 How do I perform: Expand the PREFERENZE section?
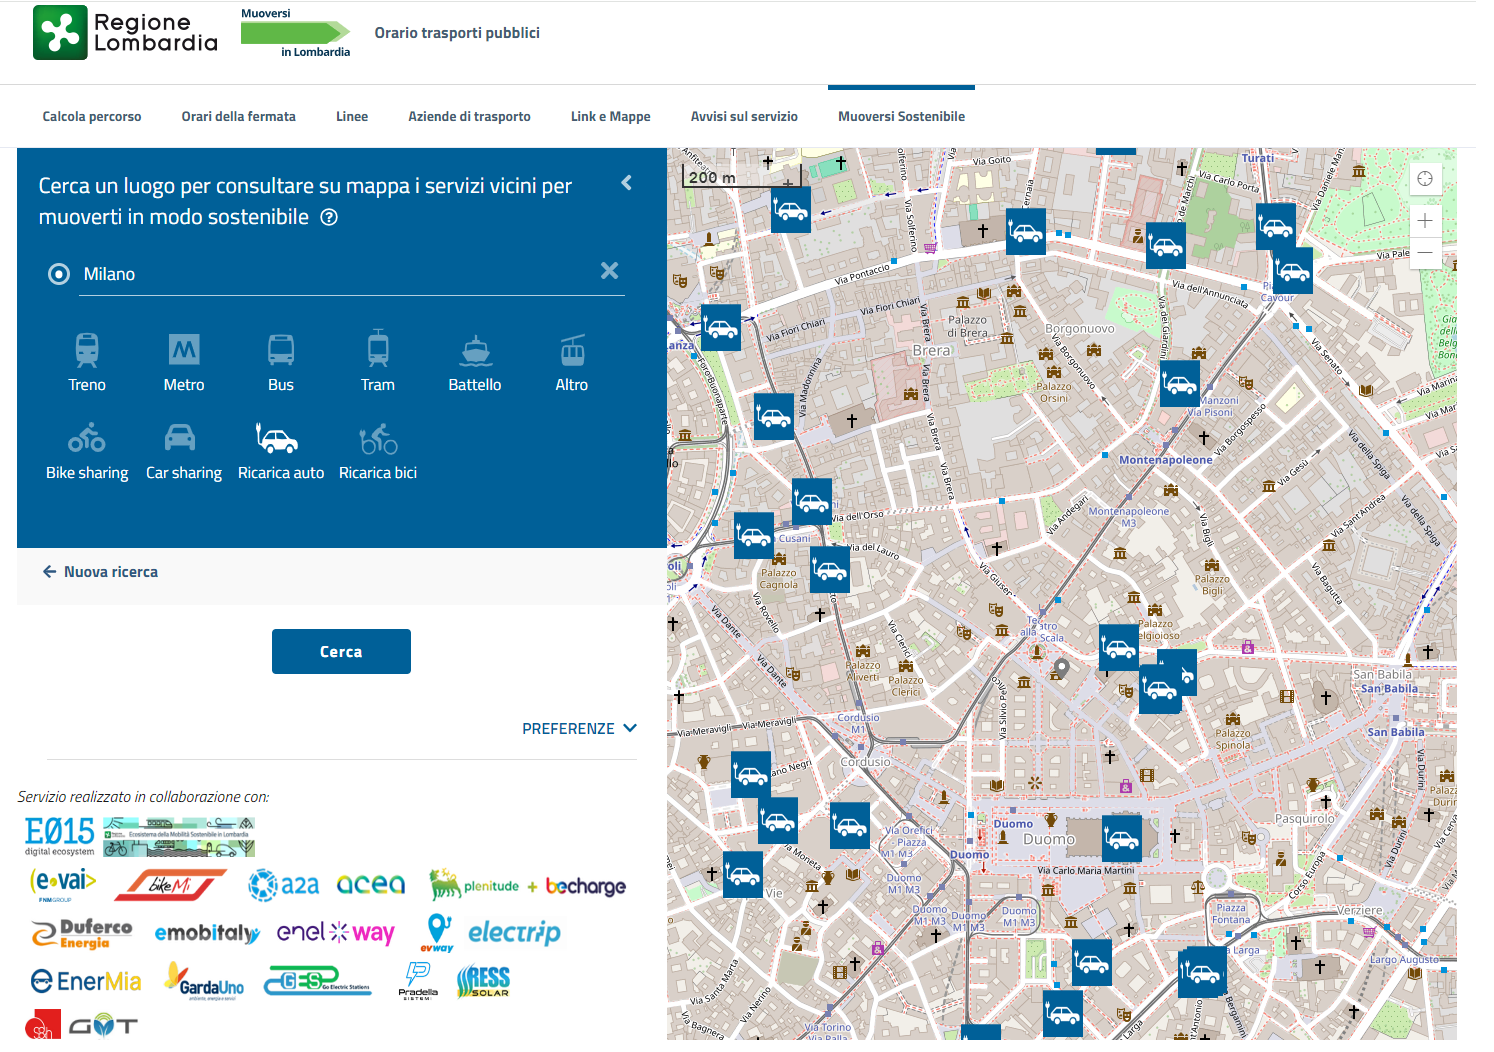579,729
